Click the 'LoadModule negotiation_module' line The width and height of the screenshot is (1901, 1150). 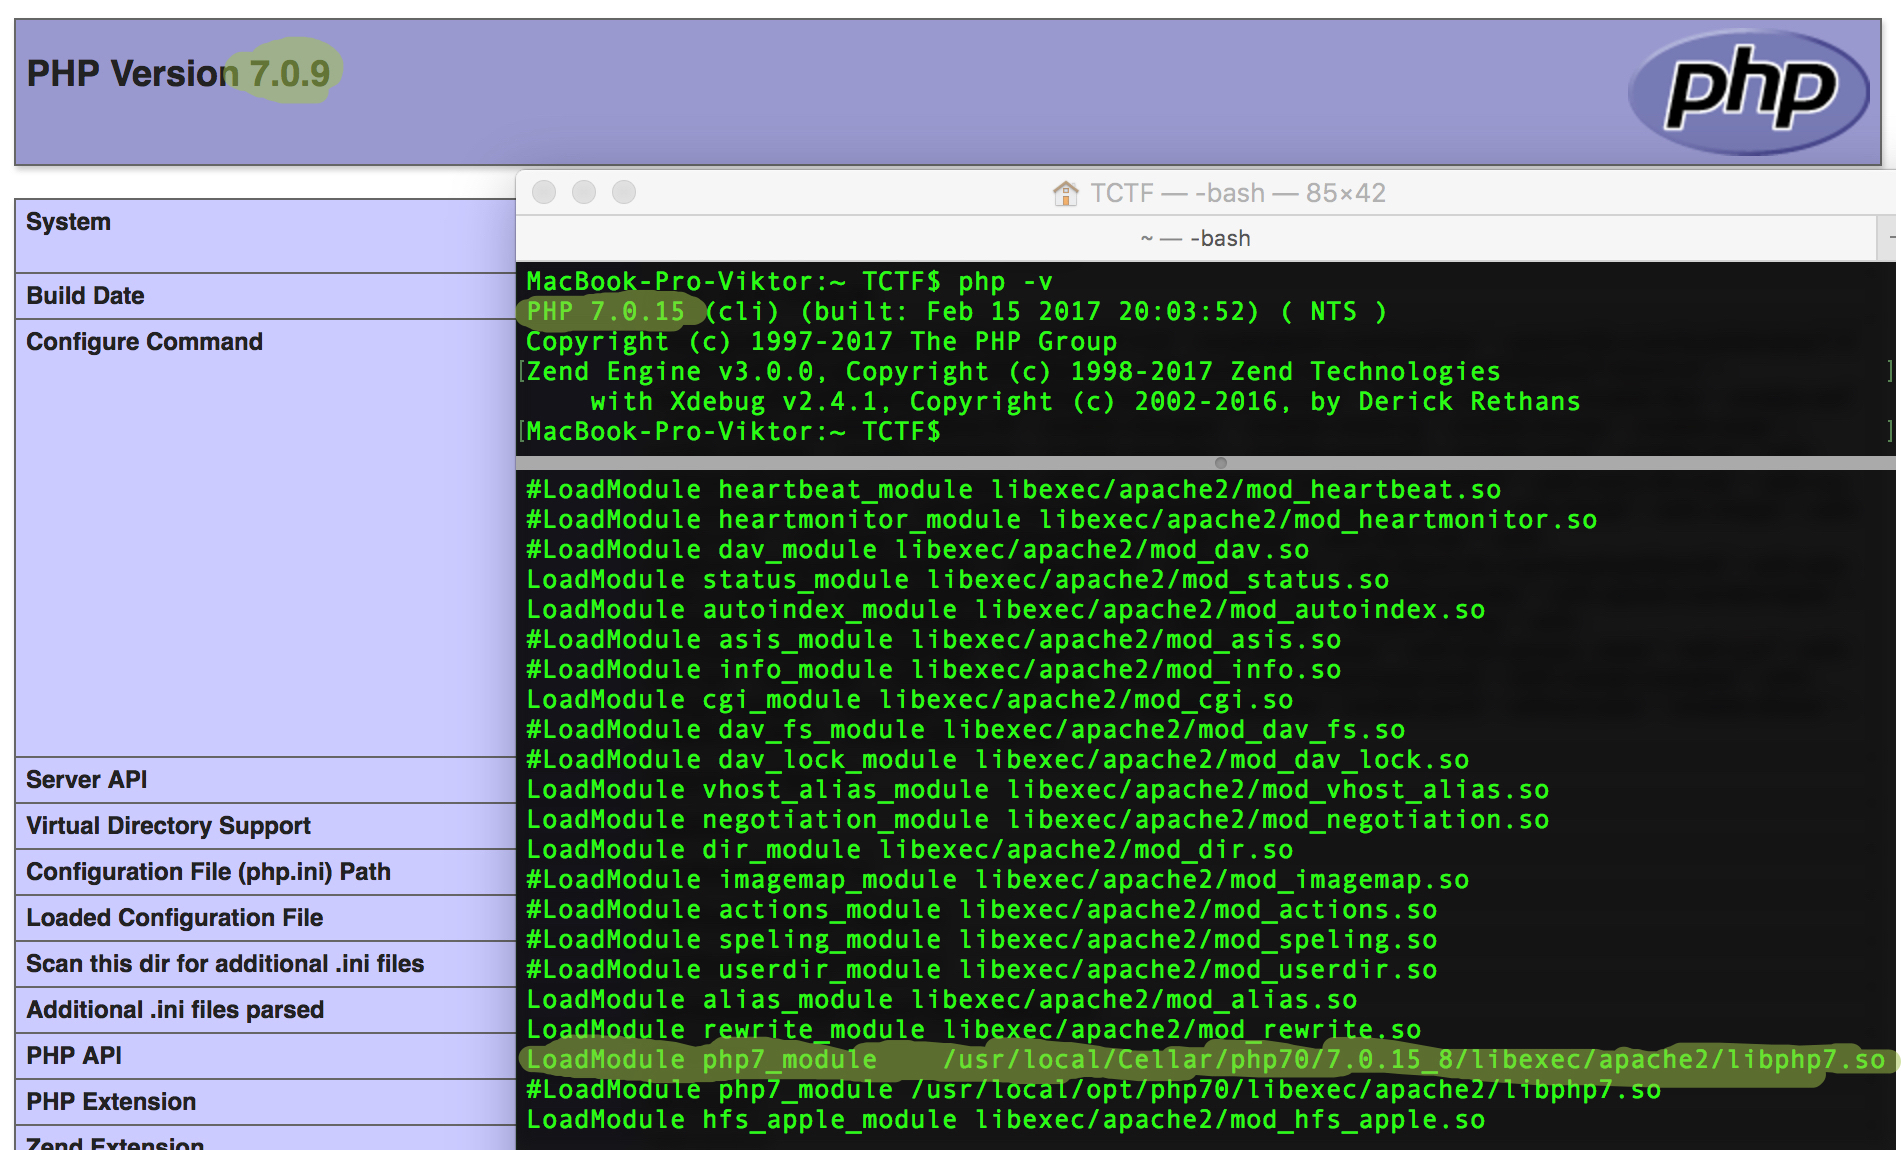pyautogui.click(x=1037, y=820)
